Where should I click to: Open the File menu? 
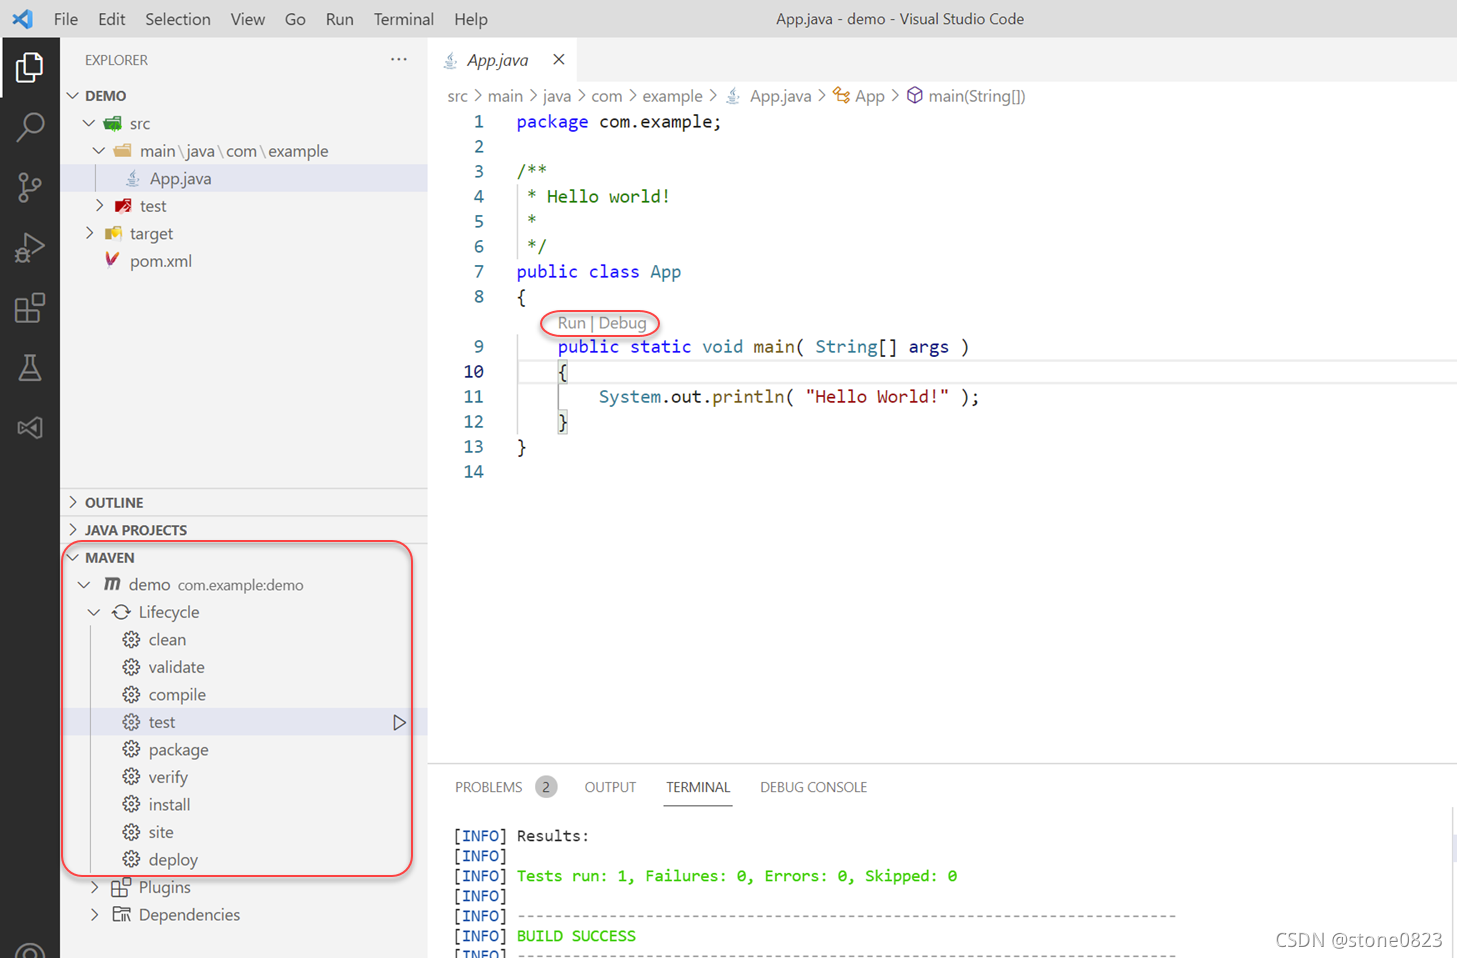[66, 19]
